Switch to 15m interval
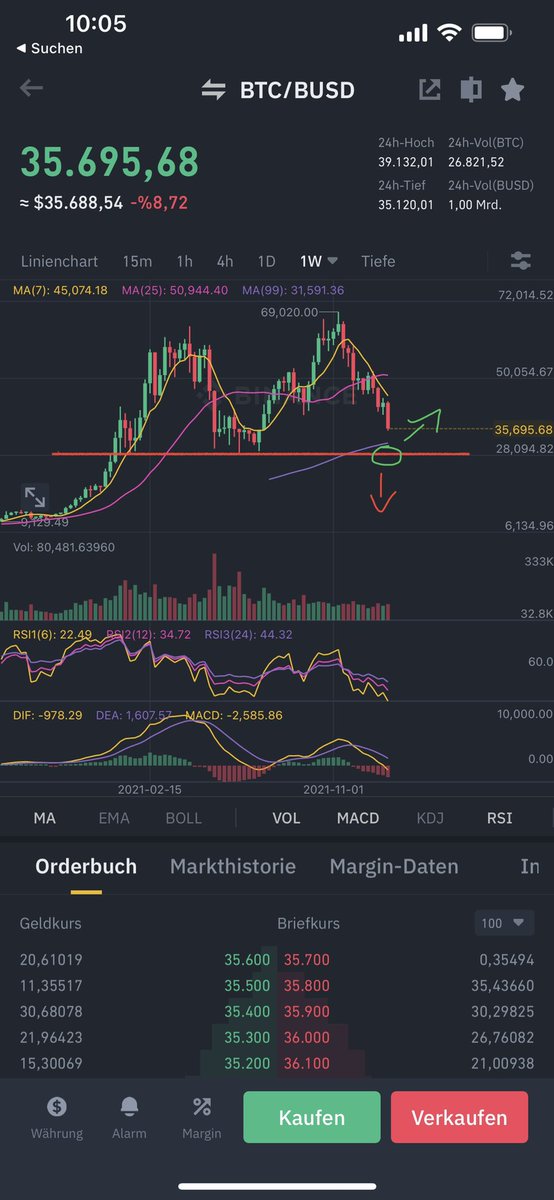Image resolution: width=554 pixels, height=1200 pixels. pyautogui.click(x=137, y=261)
